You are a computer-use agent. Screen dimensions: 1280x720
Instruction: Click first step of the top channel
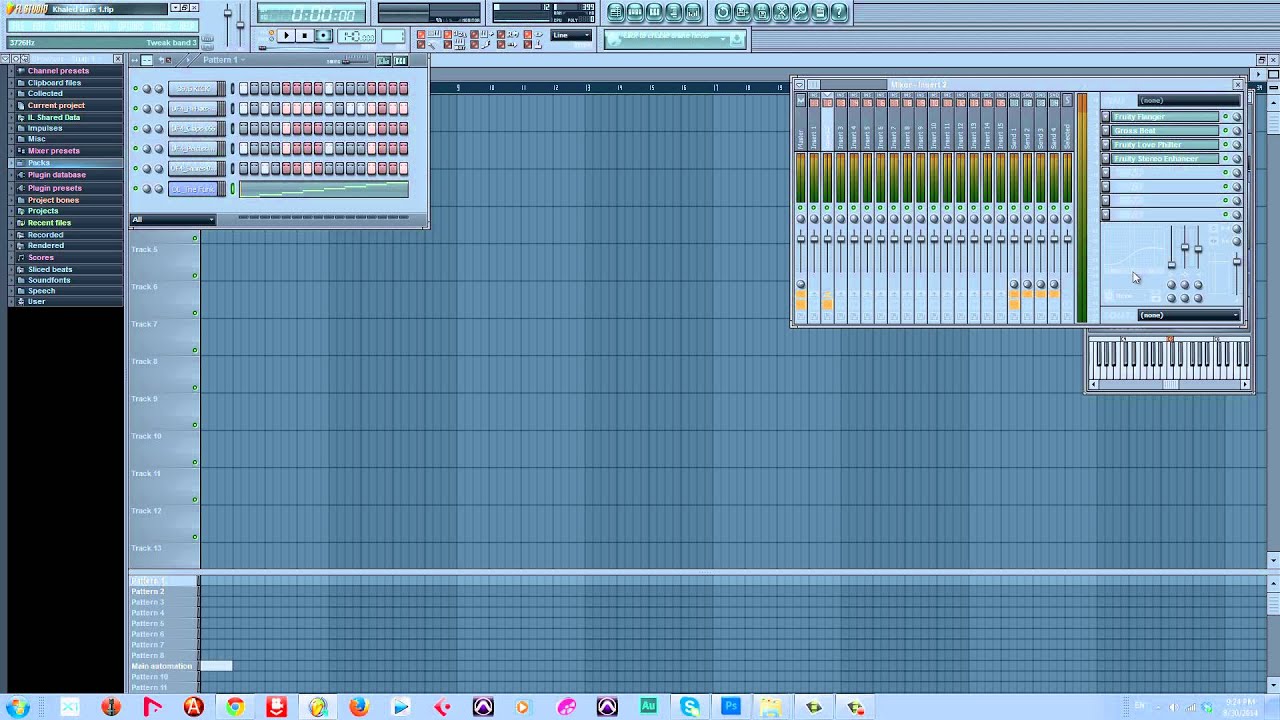click(243, 88)
